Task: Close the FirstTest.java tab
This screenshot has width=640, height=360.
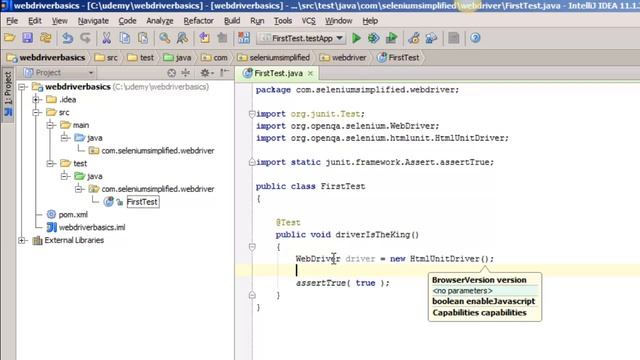Action: coord(310,73)
